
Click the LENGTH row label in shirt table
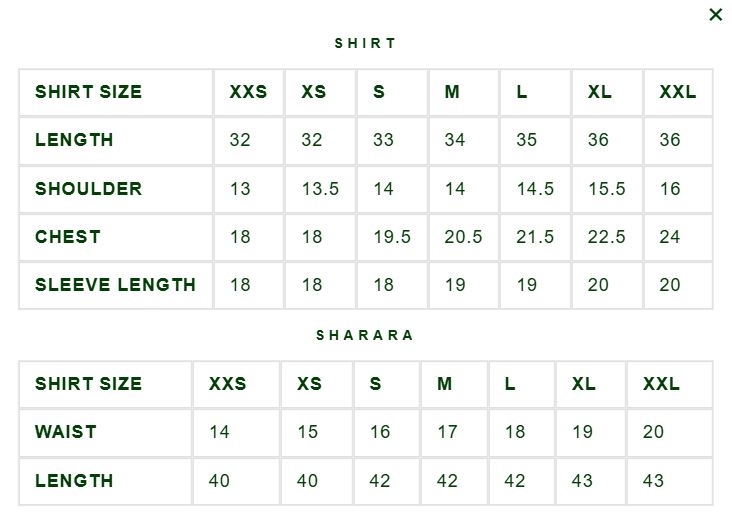[x=74, y=140]
